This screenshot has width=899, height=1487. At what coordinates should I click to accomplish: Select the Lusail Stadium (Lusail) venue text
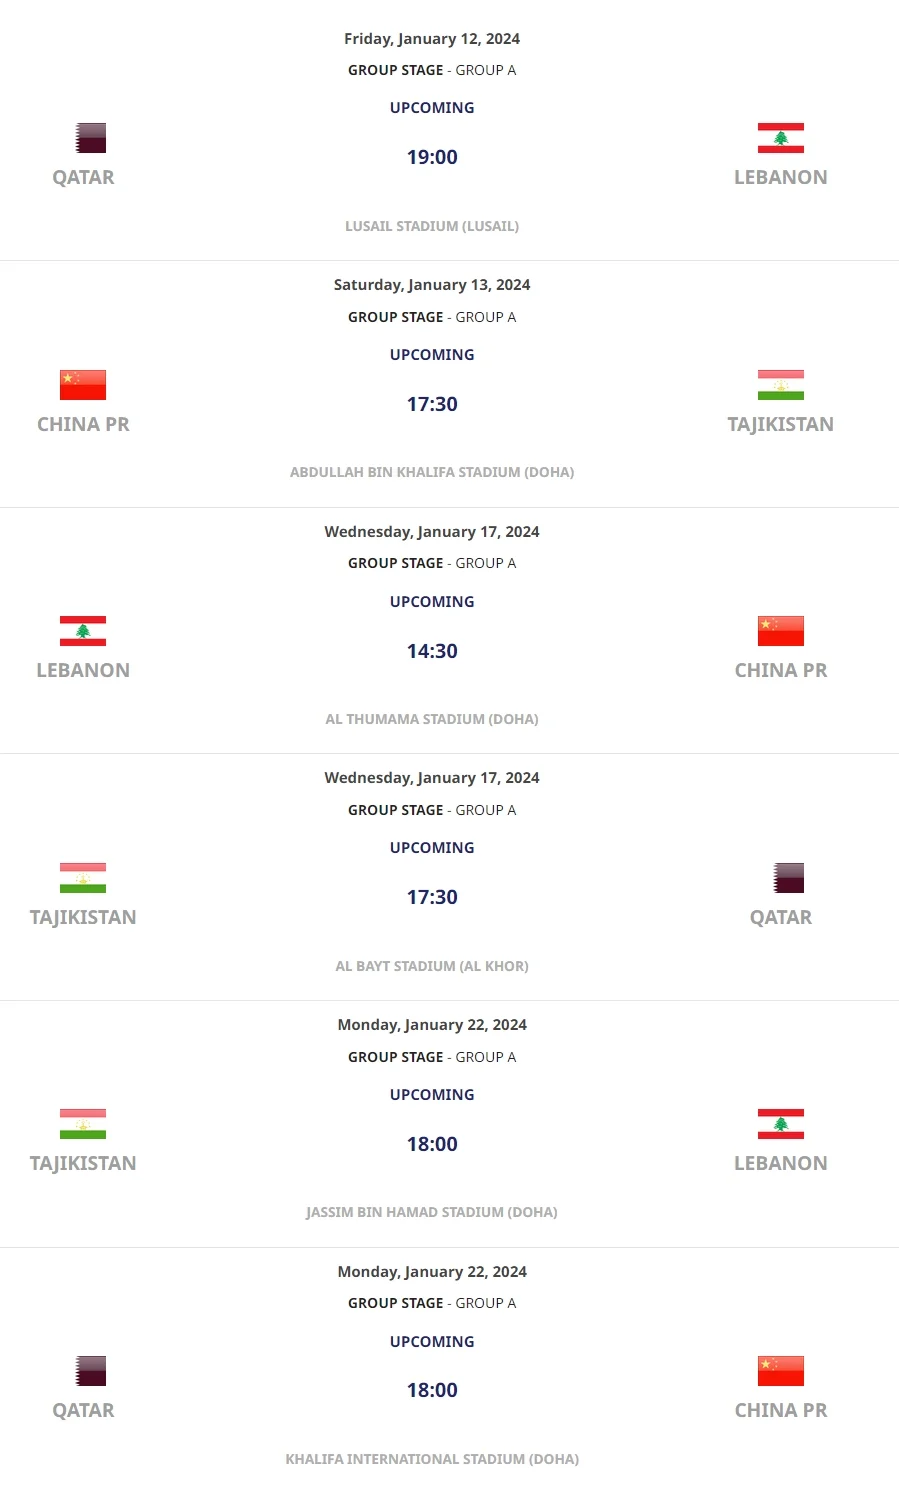432,226
